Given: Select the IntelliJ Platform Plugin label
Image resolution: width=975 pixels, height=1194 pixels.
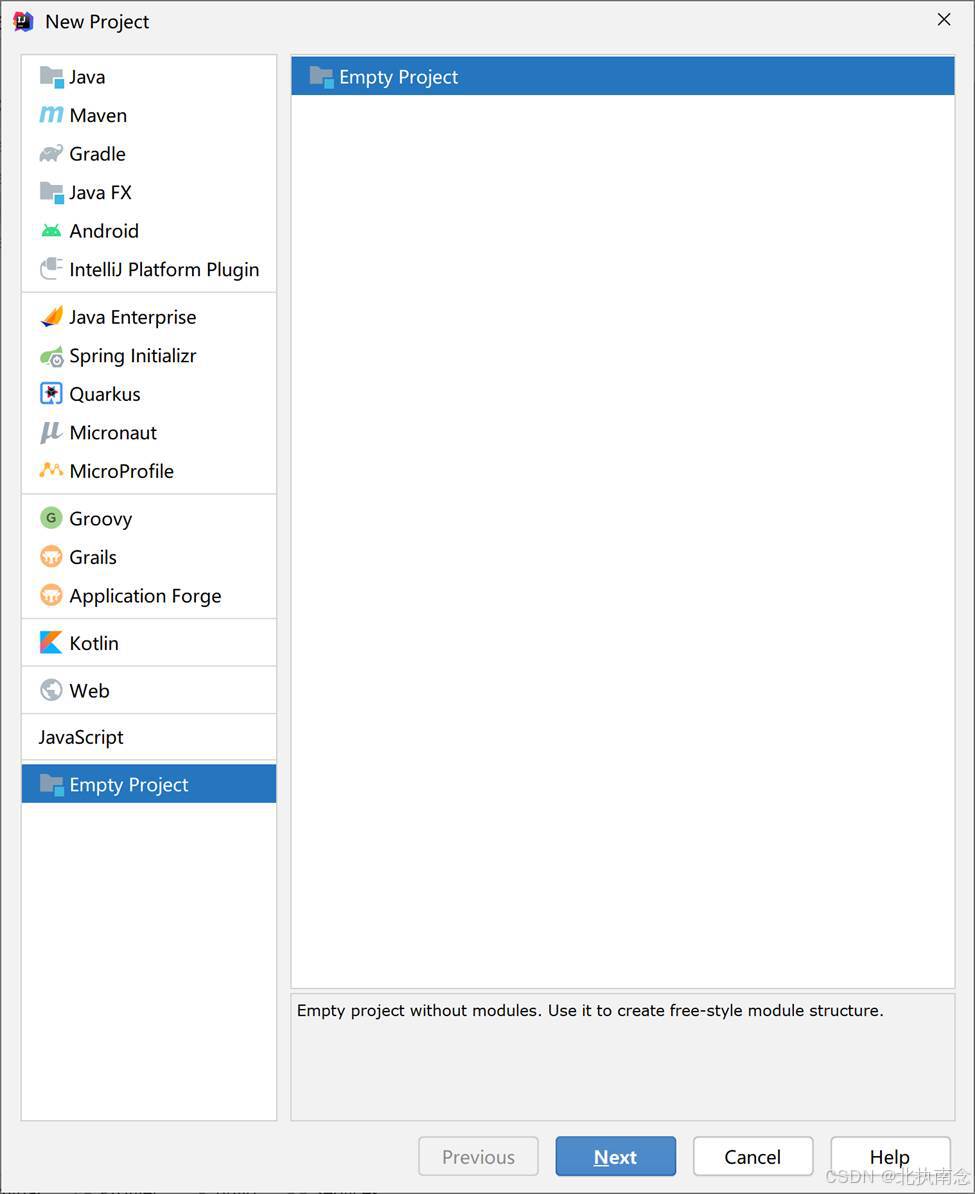Looking at the screenshot, I should click(x=165, y=270).
